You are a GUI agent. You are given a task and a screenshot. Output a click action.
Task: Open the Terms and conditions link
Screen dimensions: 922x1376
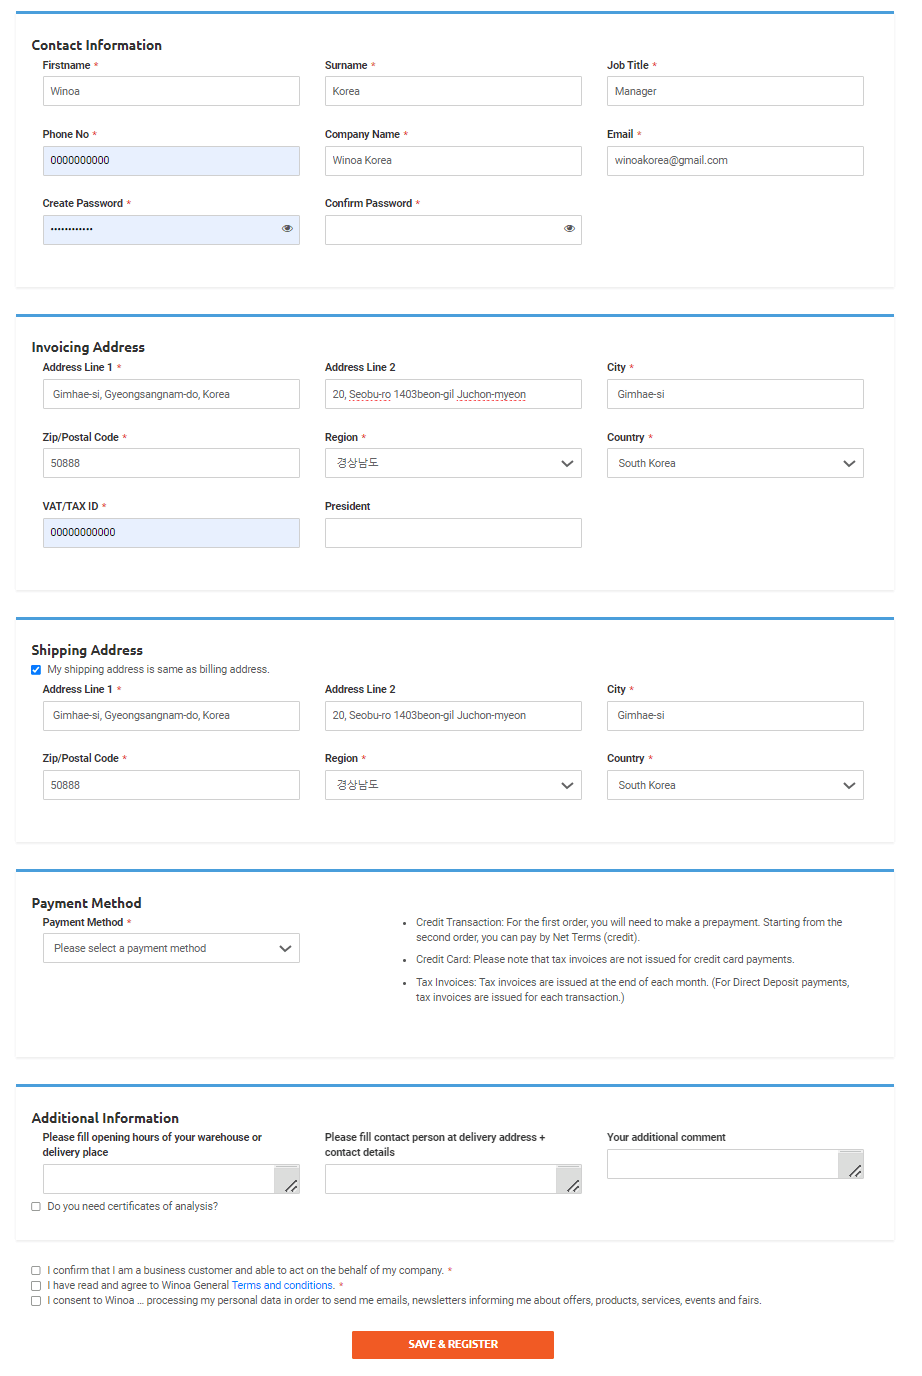282,1286
